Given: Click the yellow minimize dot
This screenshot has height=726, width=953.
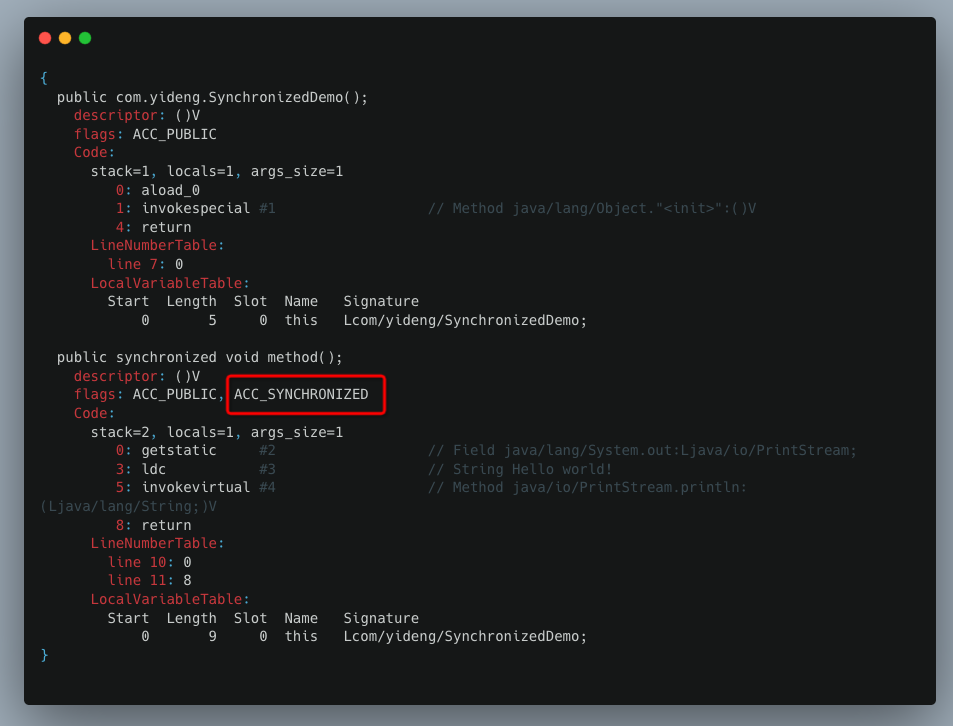Looking at the screenshot, I should click(x=65, y=38).
